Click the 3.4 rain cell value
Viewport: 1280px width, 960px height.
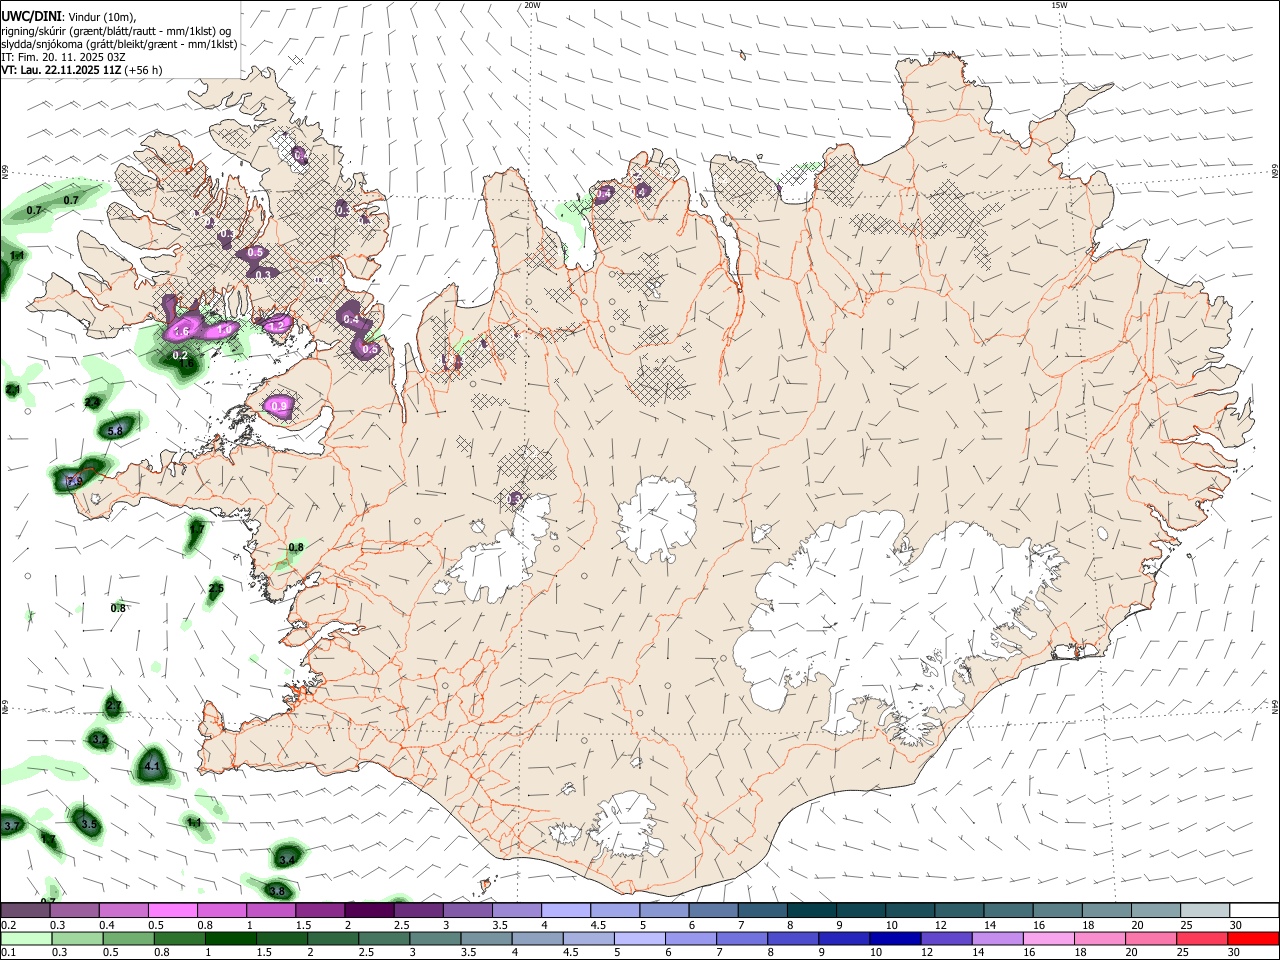coord(287,860)
